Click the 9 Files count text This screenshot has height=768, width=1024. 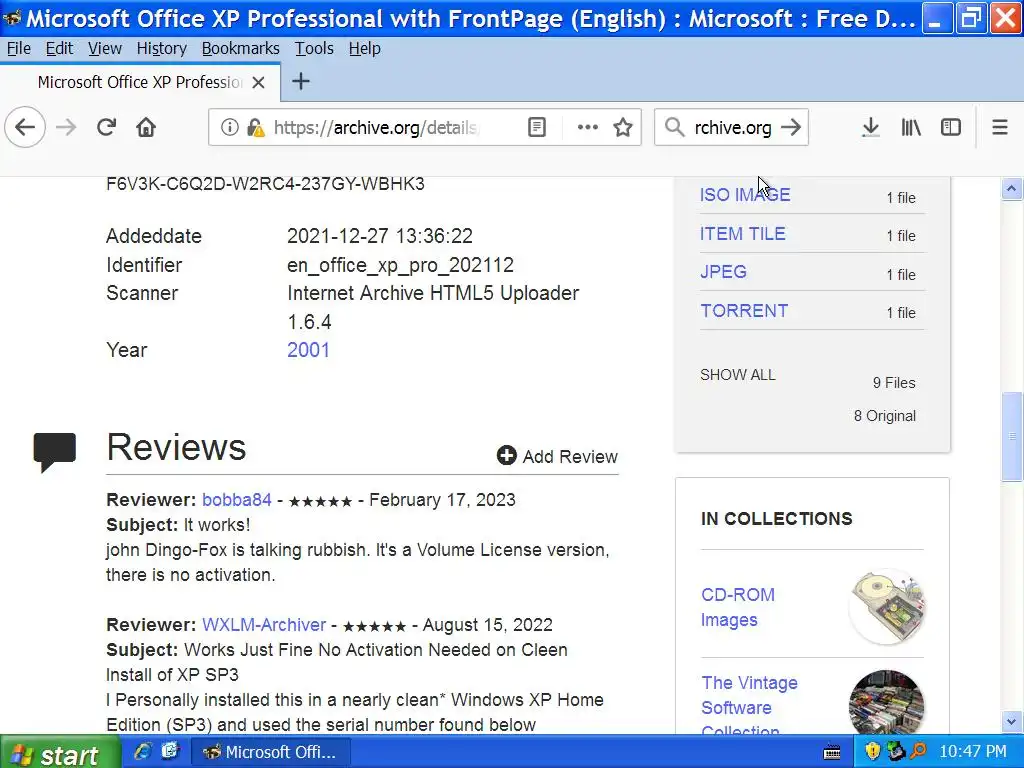(894, 383)
